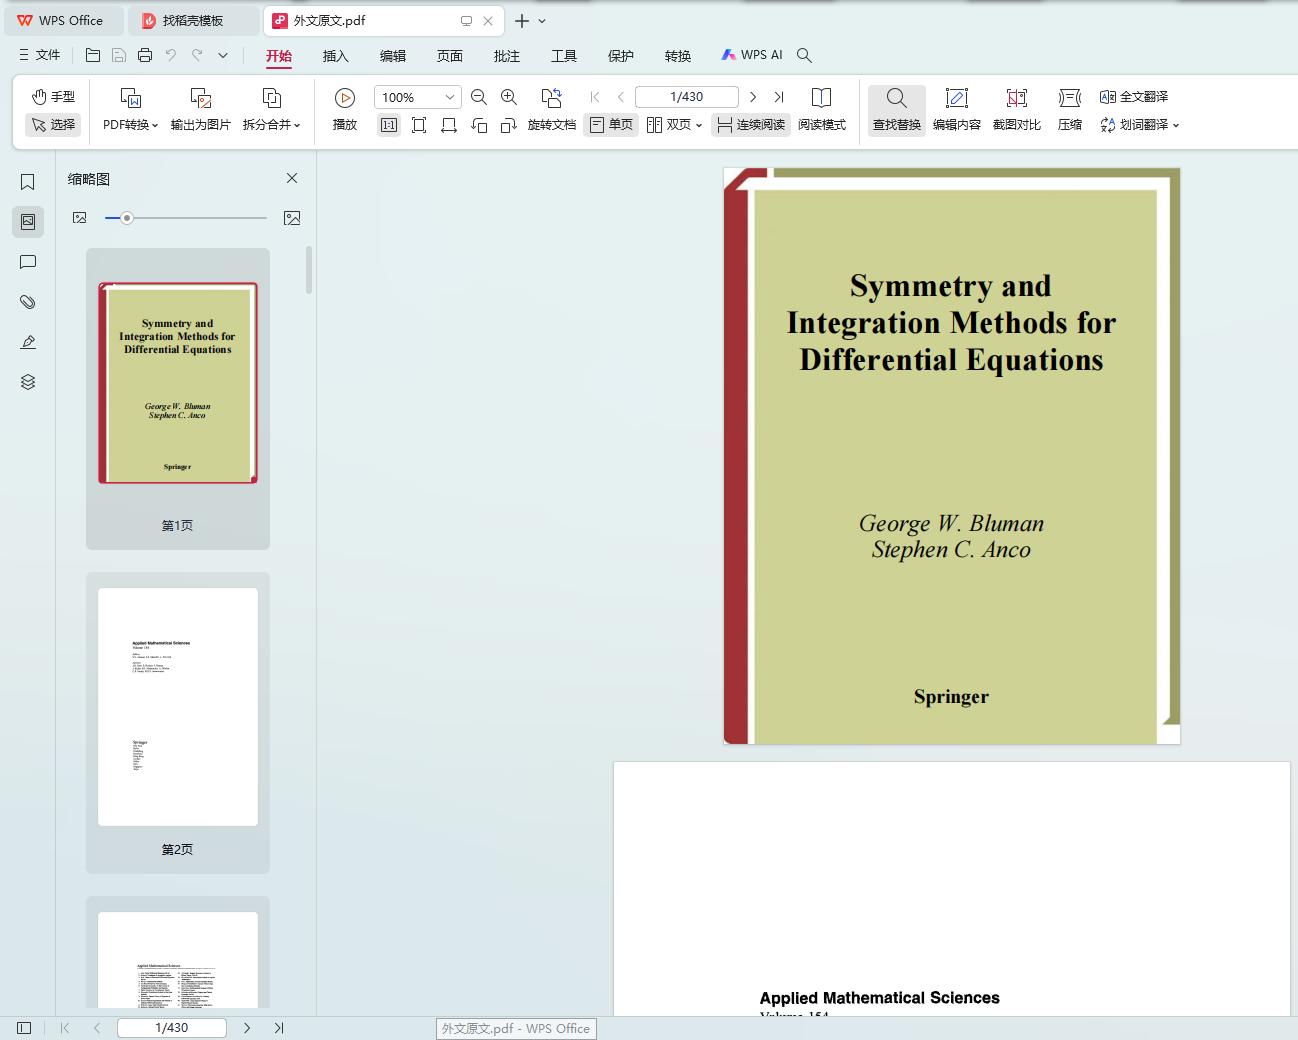The height and width of the screenshot is (1040, 1298).
Task: Open the folder icon in quick access bar
Action: click(93, 55)
